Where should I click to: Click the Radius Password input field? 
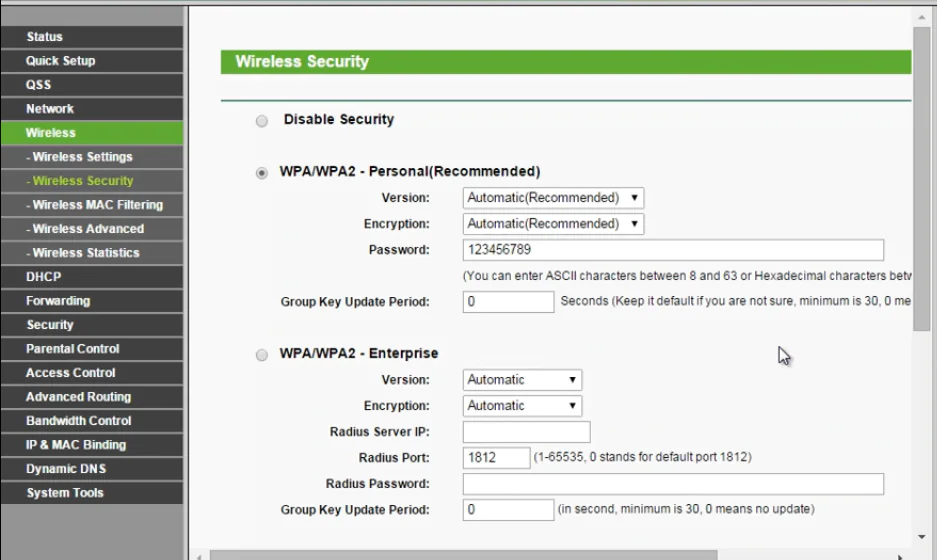point(673,484)
